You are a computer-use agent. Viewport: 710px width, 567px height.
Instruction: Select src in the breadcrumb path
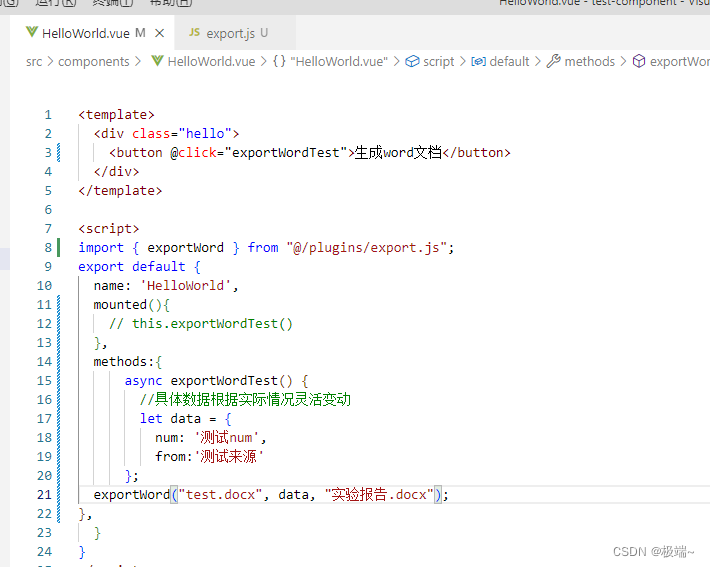point(34,62)
